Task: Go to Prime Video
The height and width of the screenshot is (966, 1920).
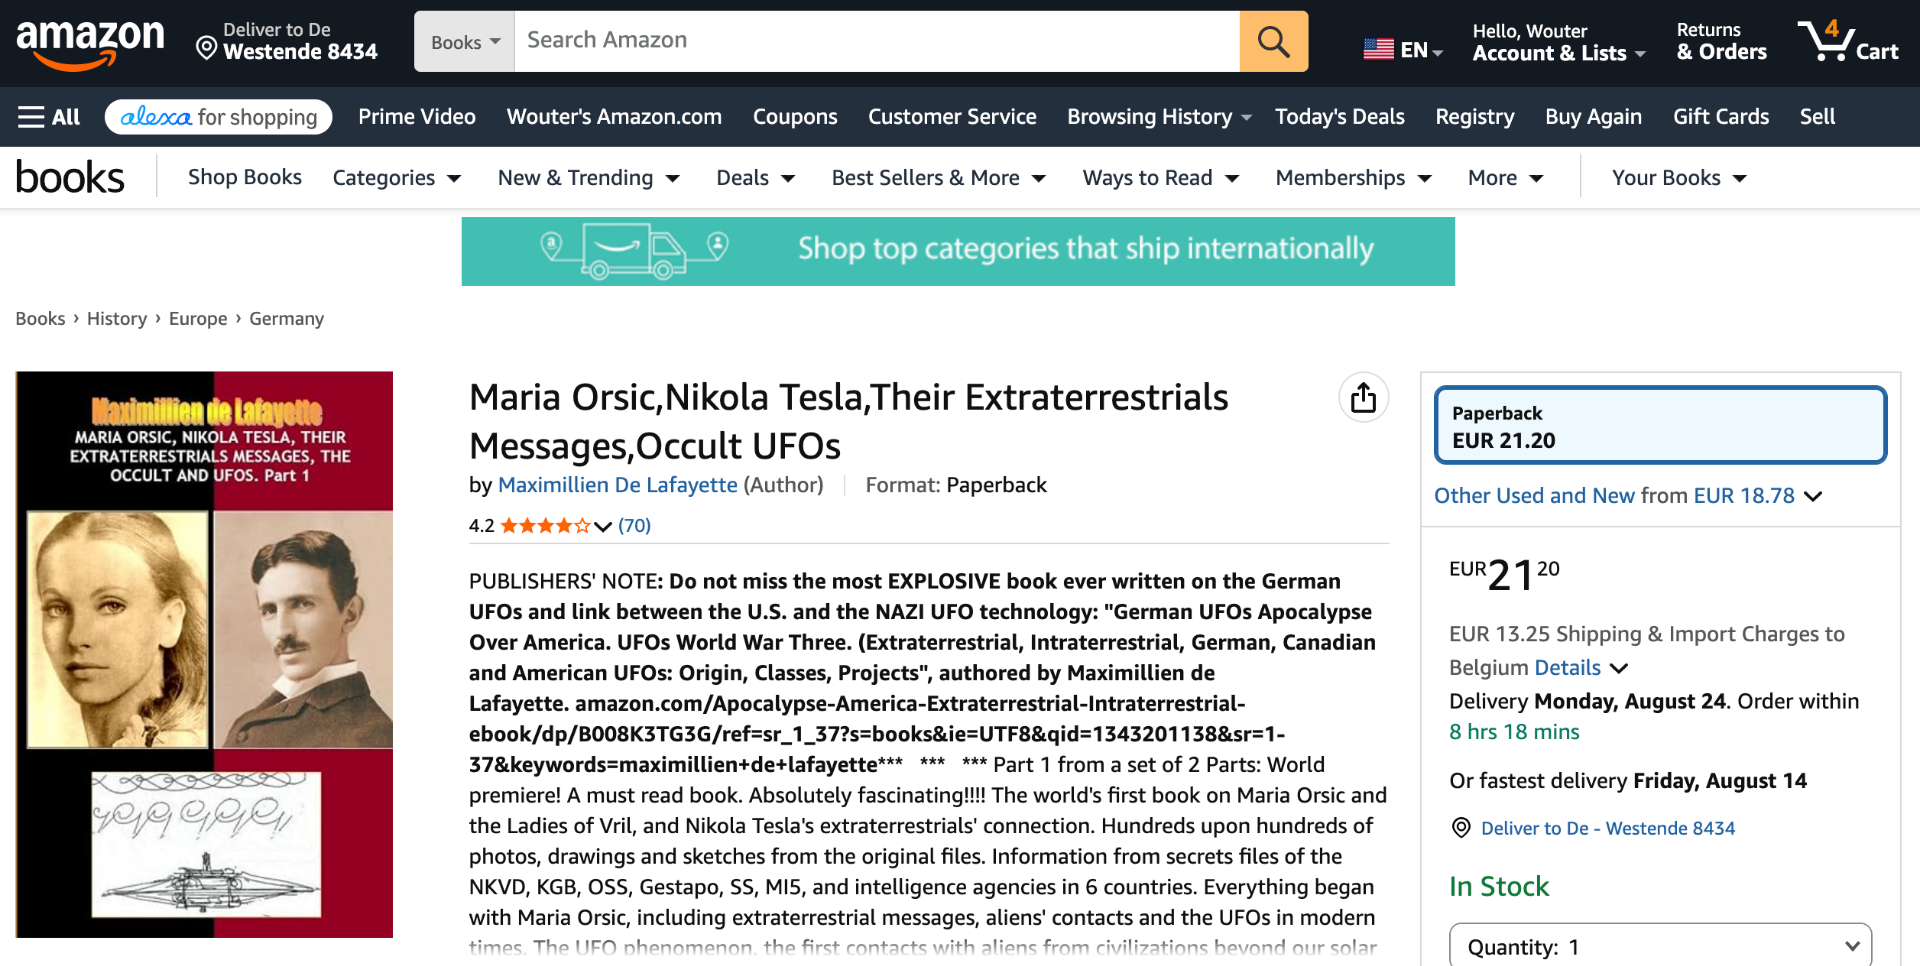Action: [x=417, y=117]
